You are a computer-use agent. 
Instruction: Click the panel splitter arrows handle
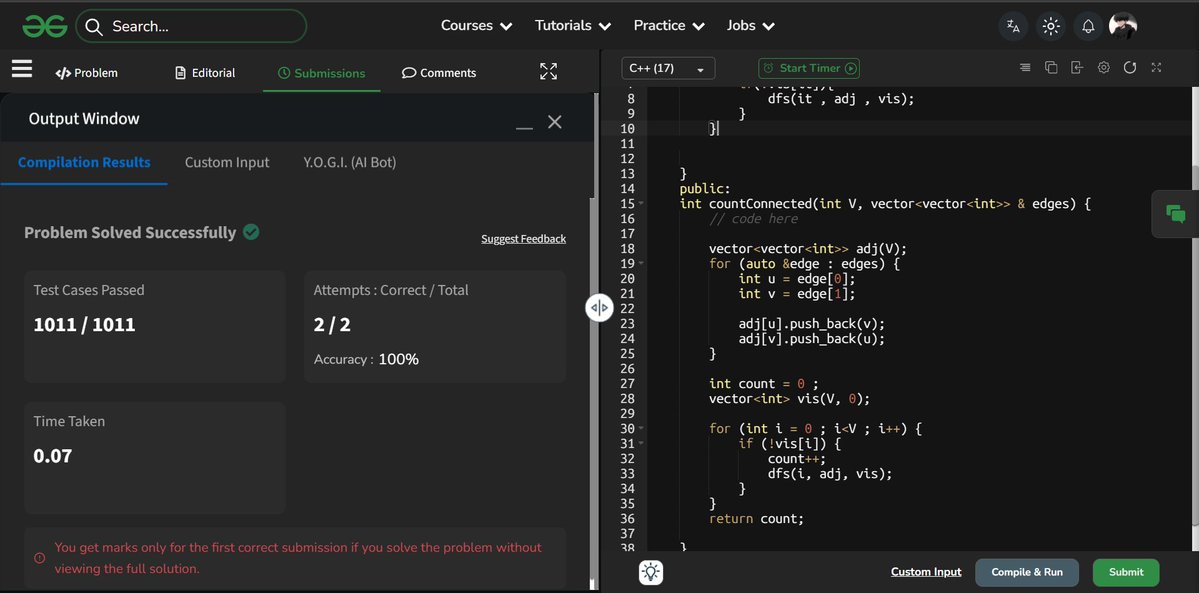600,308
